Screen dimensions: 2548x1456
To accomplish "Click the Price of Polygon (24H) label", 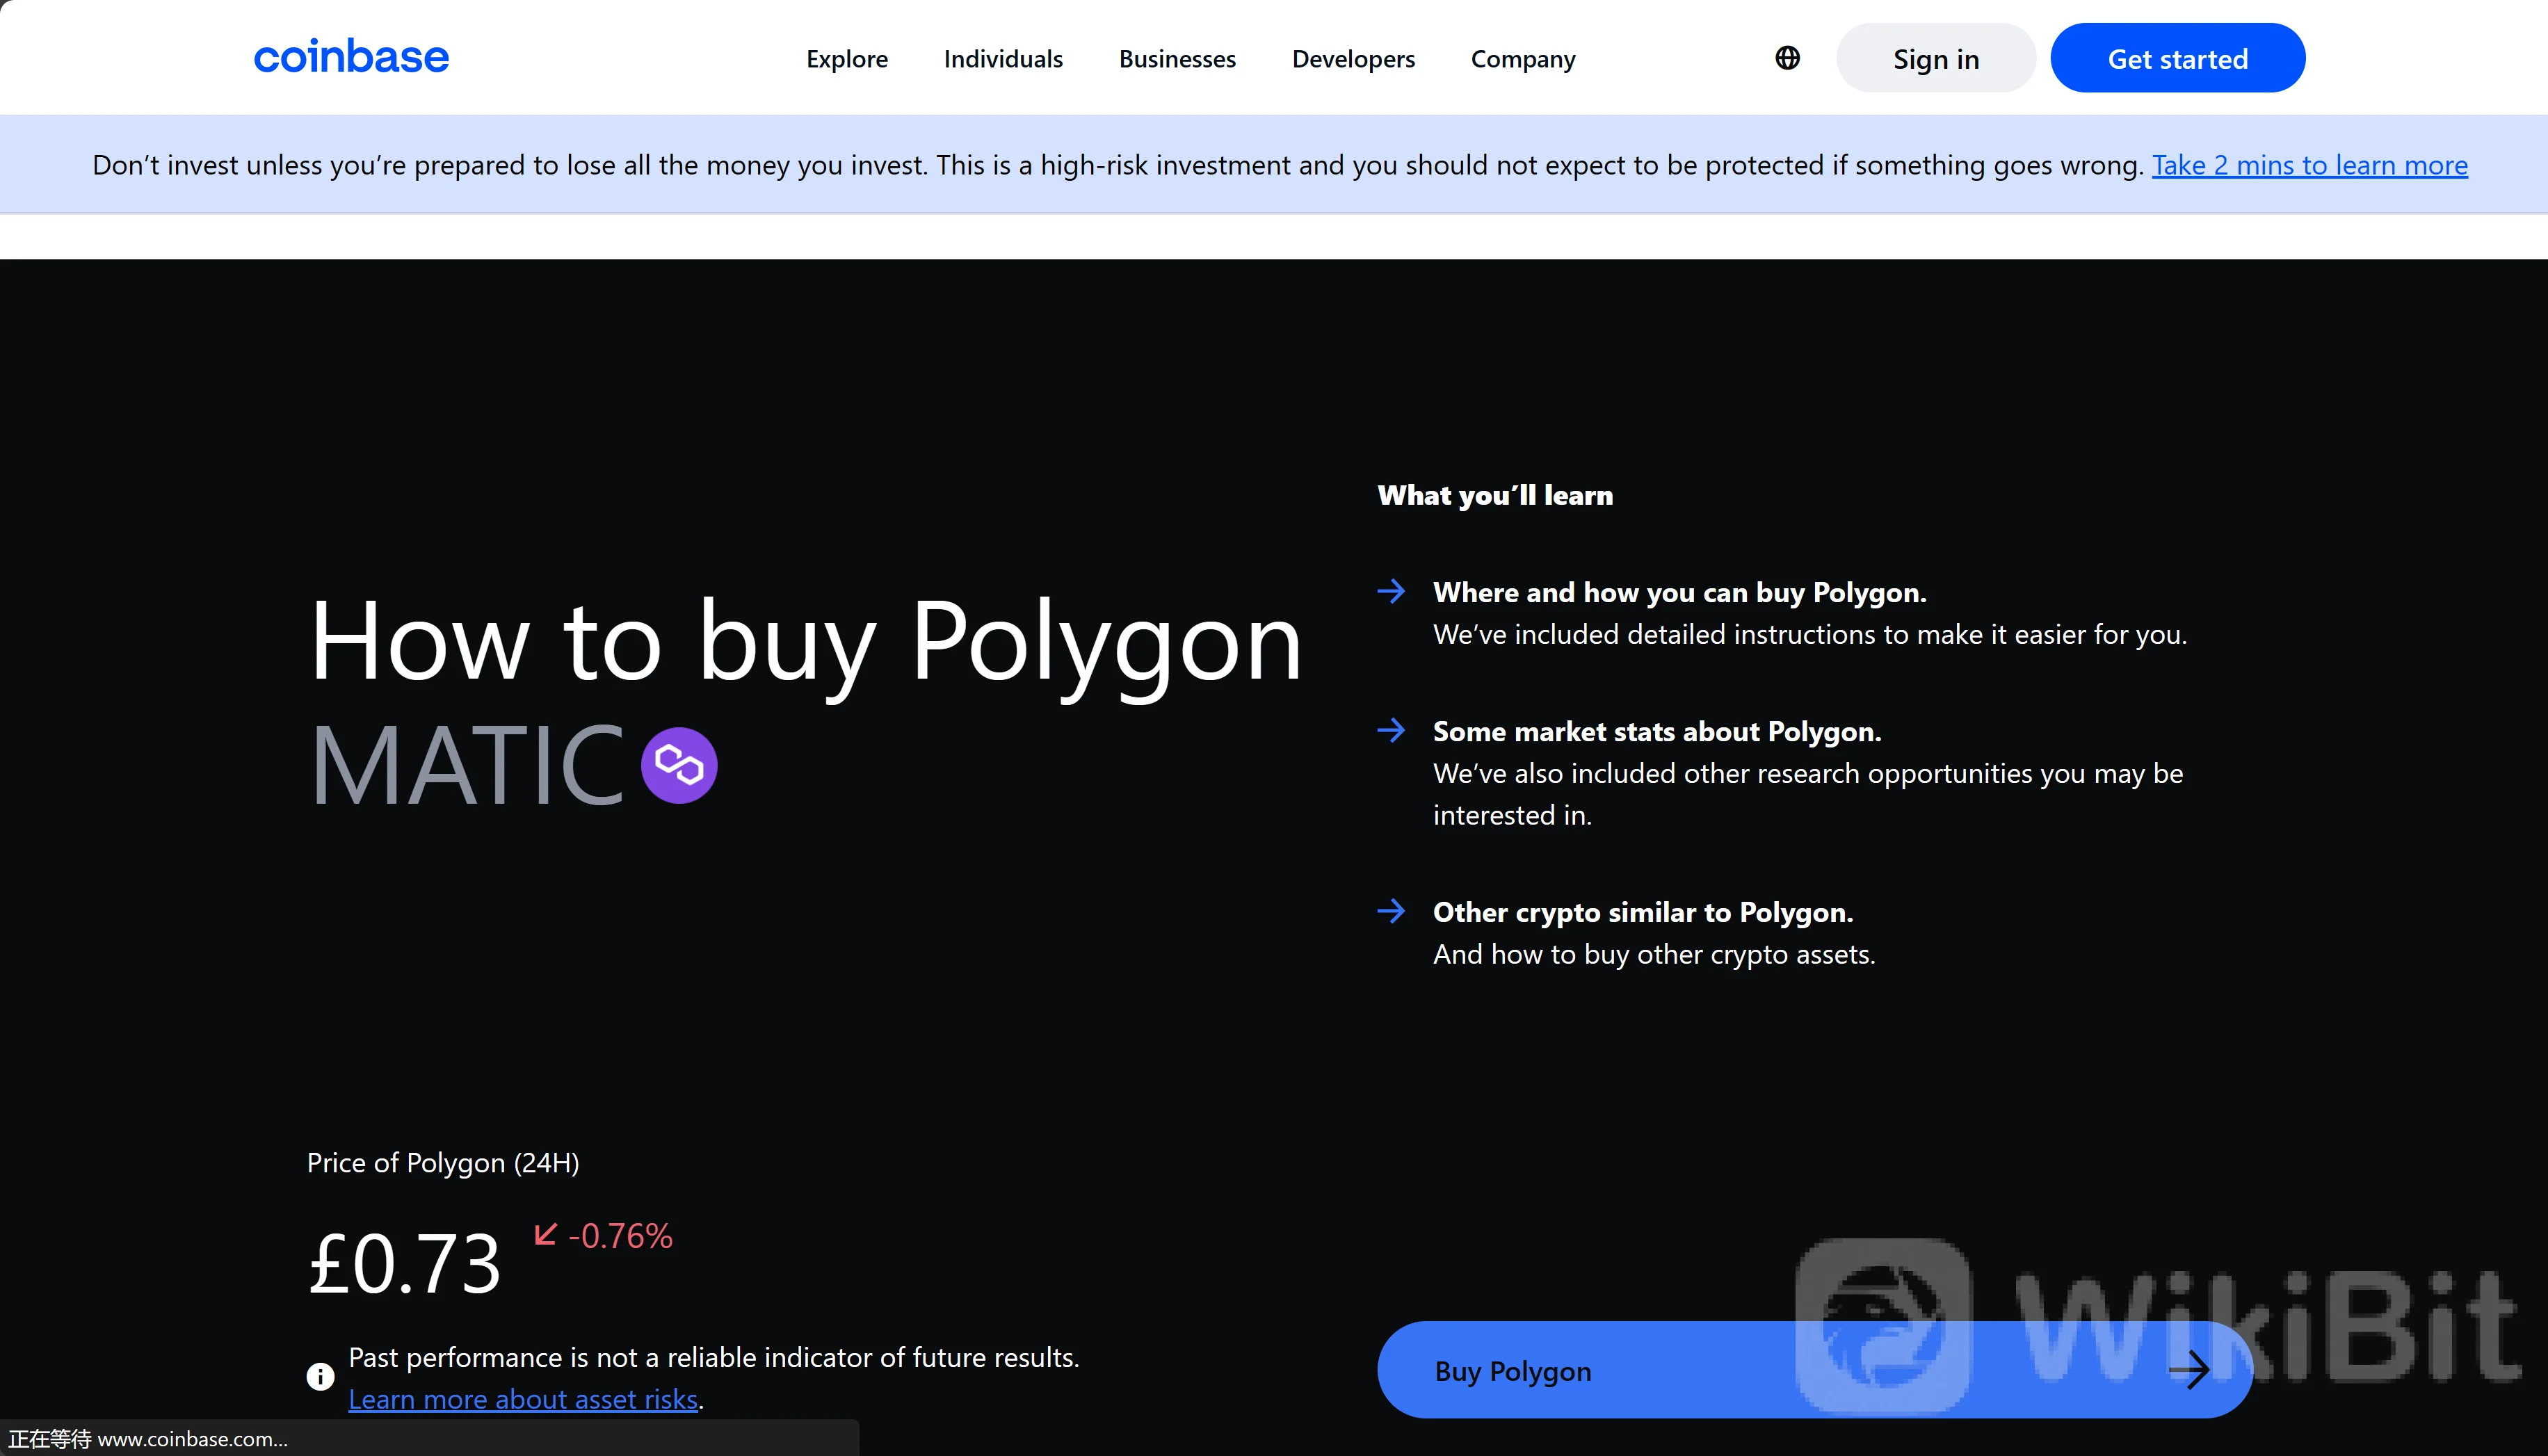I will point(443,1162).
